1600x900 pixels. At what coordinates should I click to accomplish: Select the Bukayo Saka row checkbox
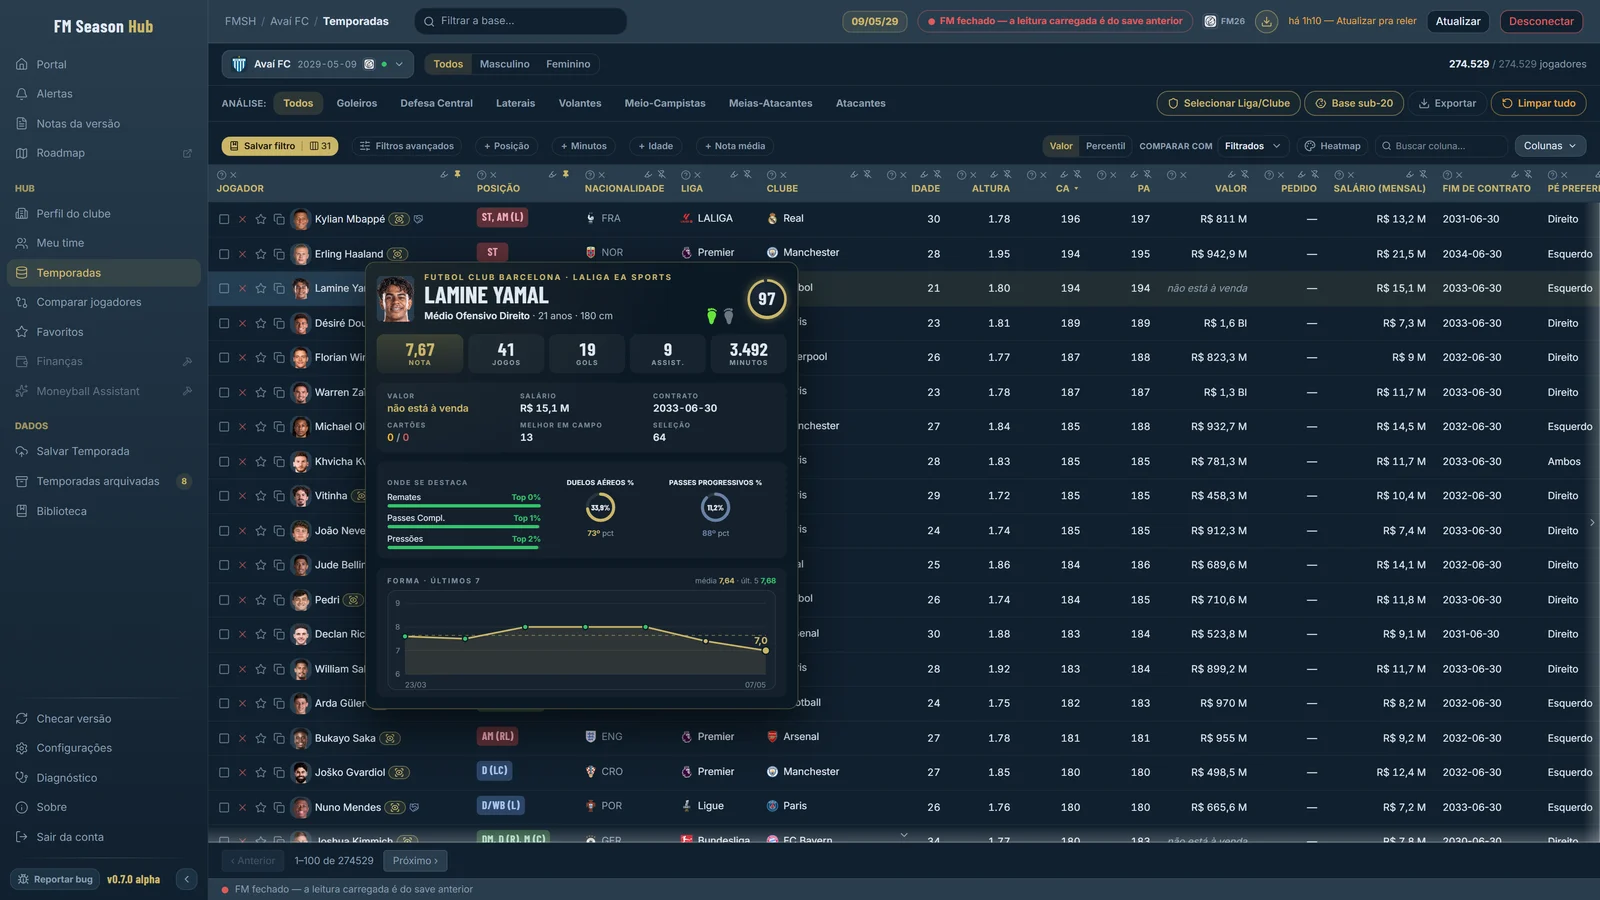tap(224, 738)
